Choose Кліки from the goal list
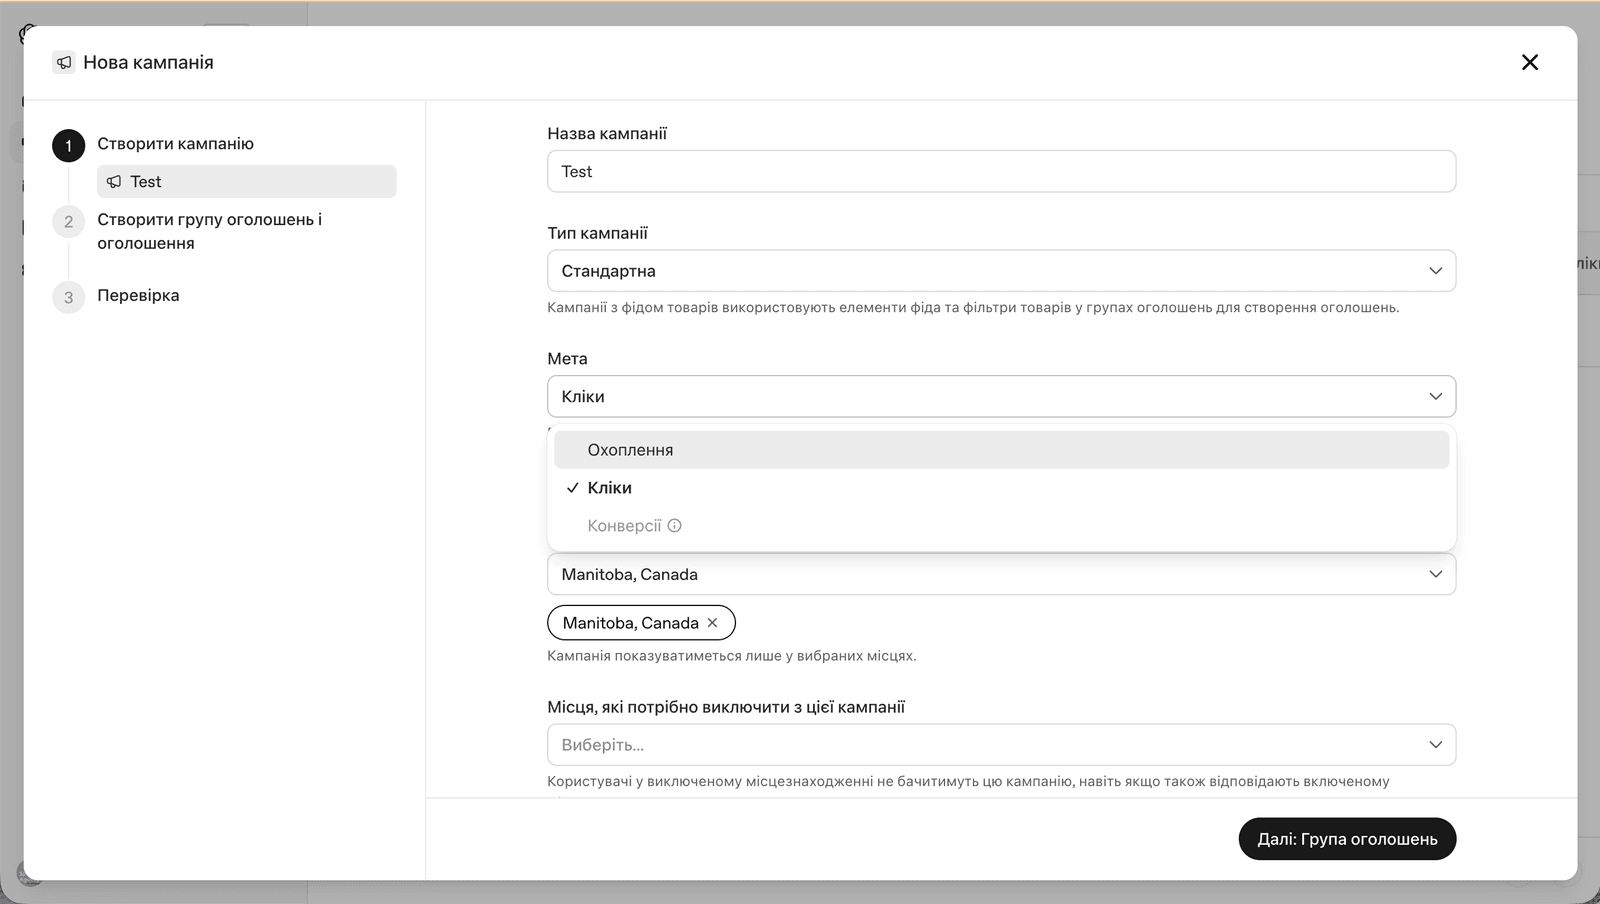Viewport: 1600px width, 904px height. tap(1001, 488)
